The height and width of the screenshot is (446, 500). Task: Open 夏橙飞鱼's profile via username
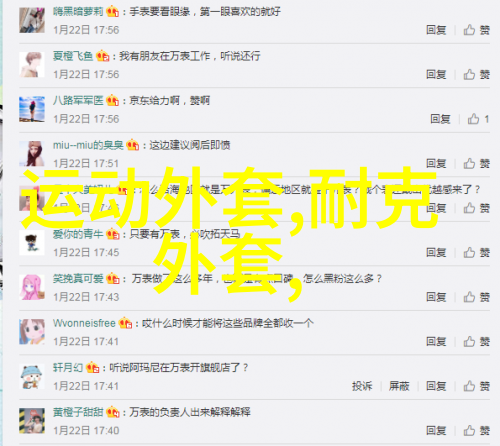pos(73,56)
